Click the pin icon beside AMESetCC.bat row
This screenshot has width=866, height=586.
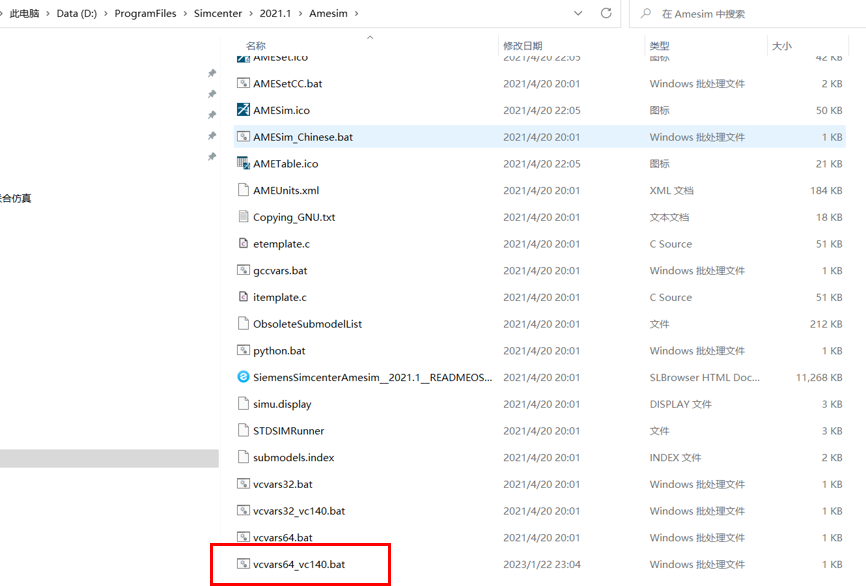212,94
